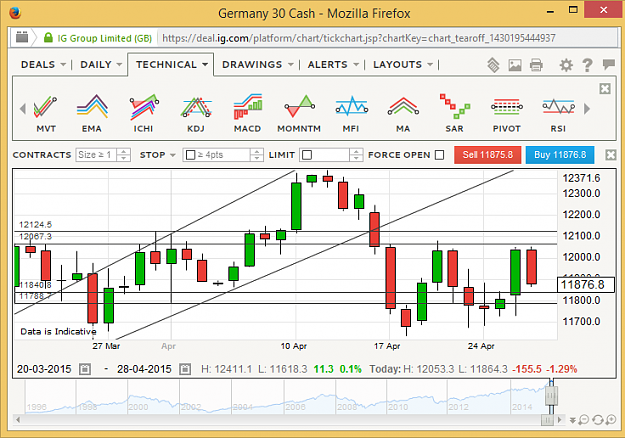Click the 12124.5 horizontal level label

(35, 224)
